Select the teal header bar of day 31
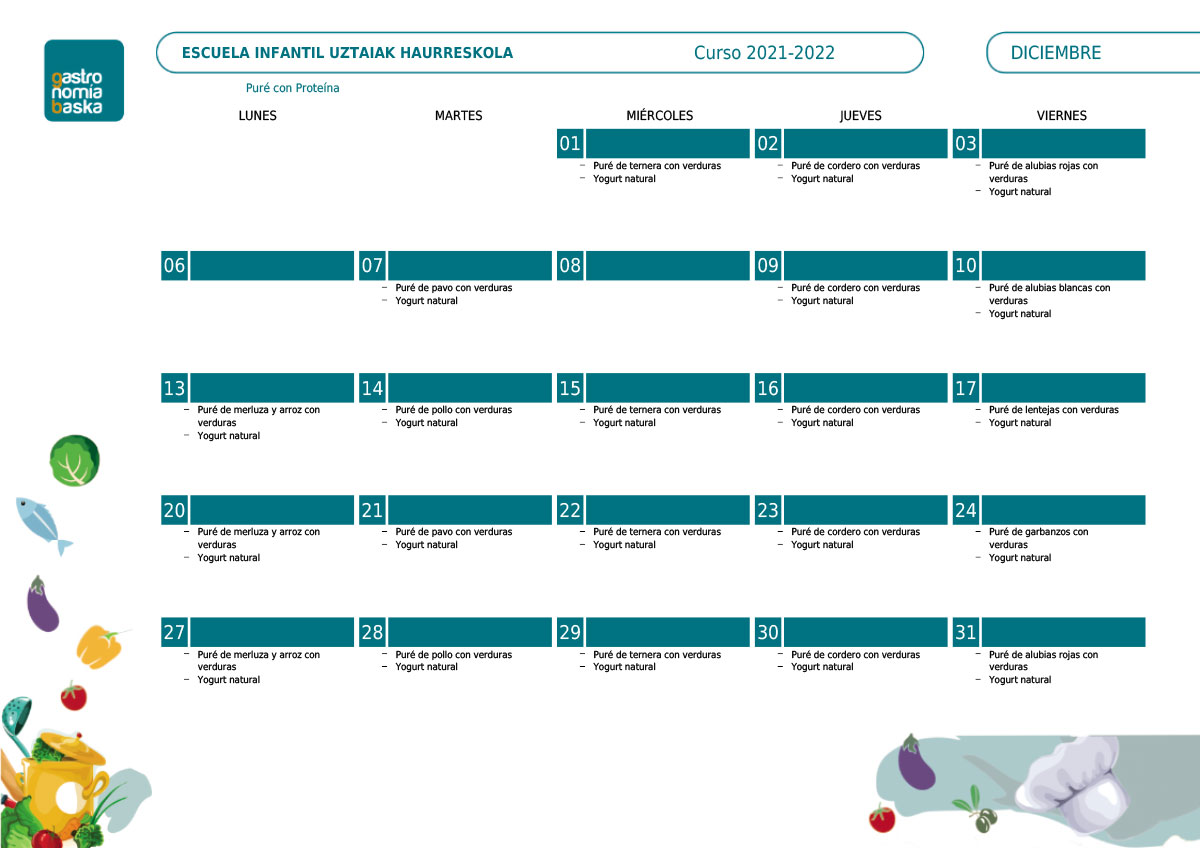Screen dimensions: 1200x848 (1064, 632)
